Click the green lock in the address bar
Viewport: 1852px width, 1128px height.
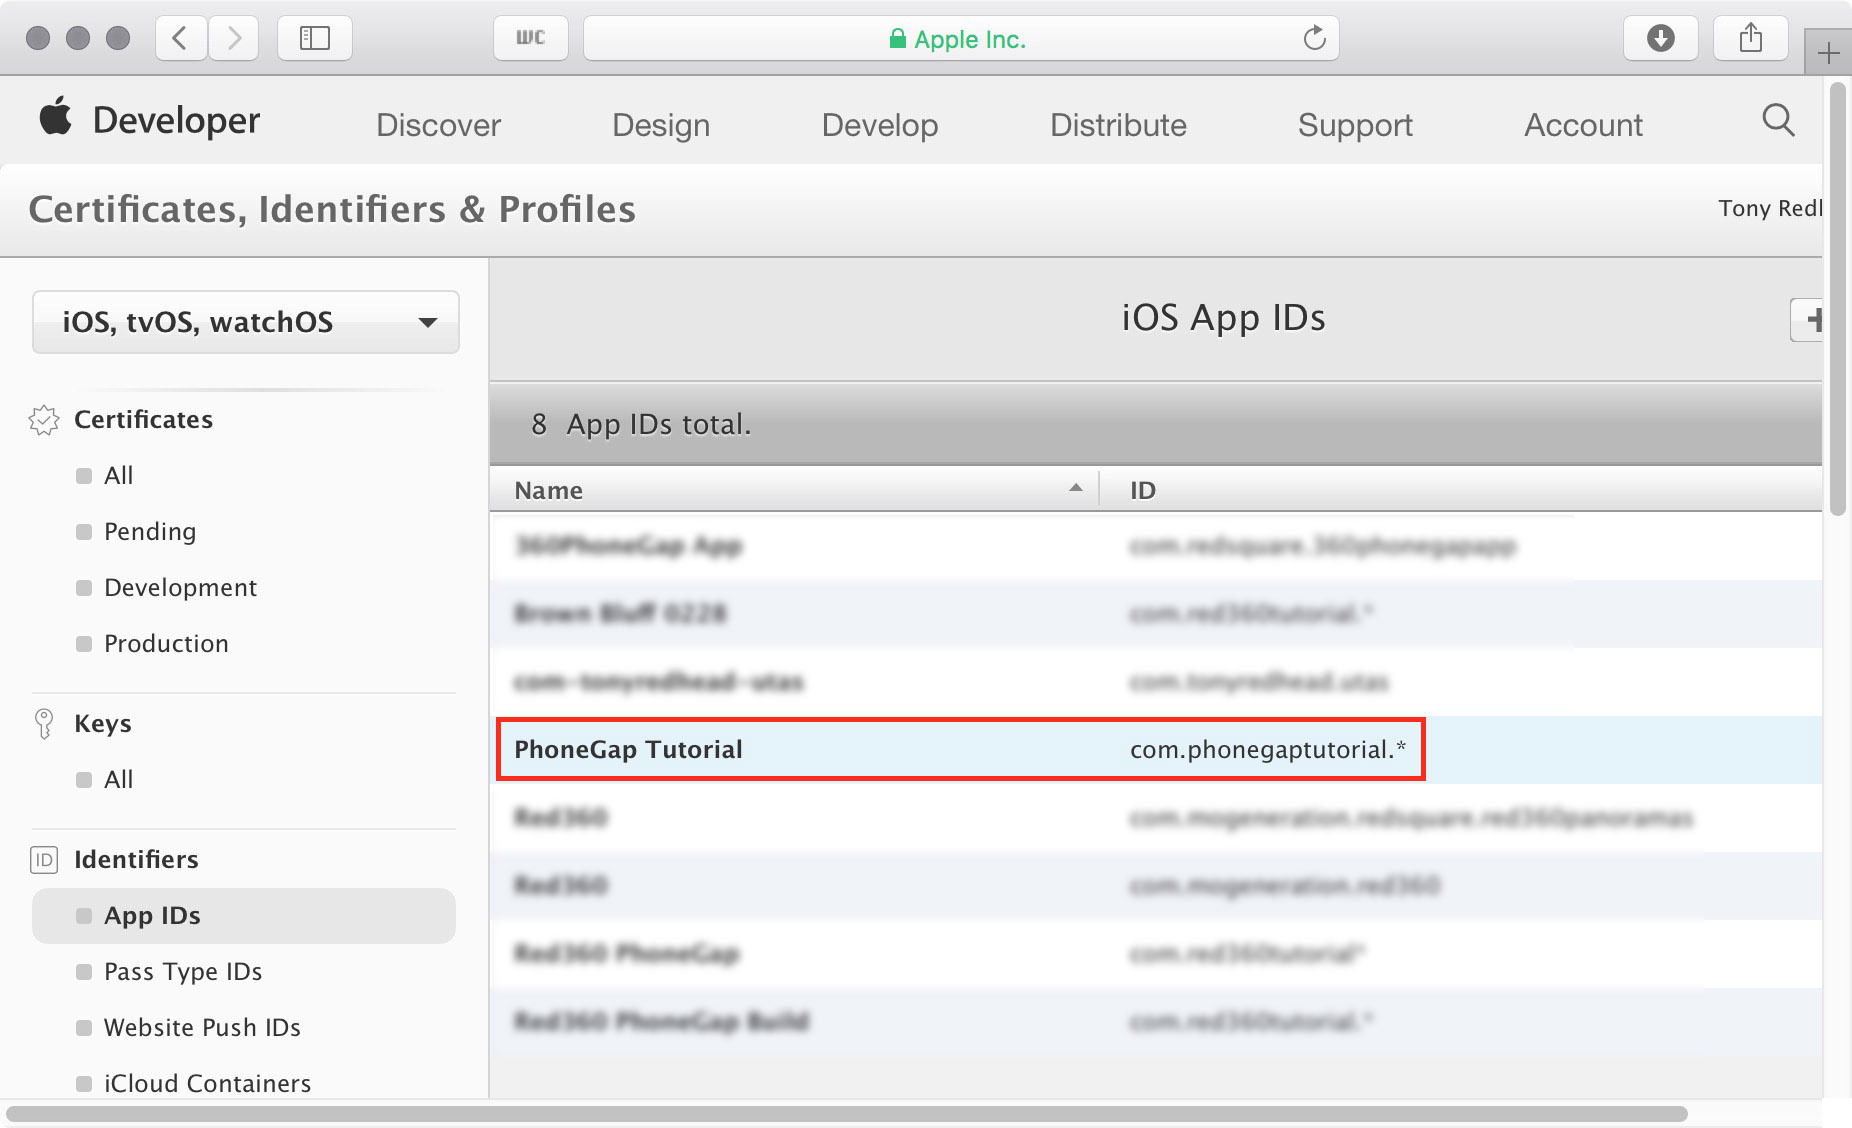point(897,39)
